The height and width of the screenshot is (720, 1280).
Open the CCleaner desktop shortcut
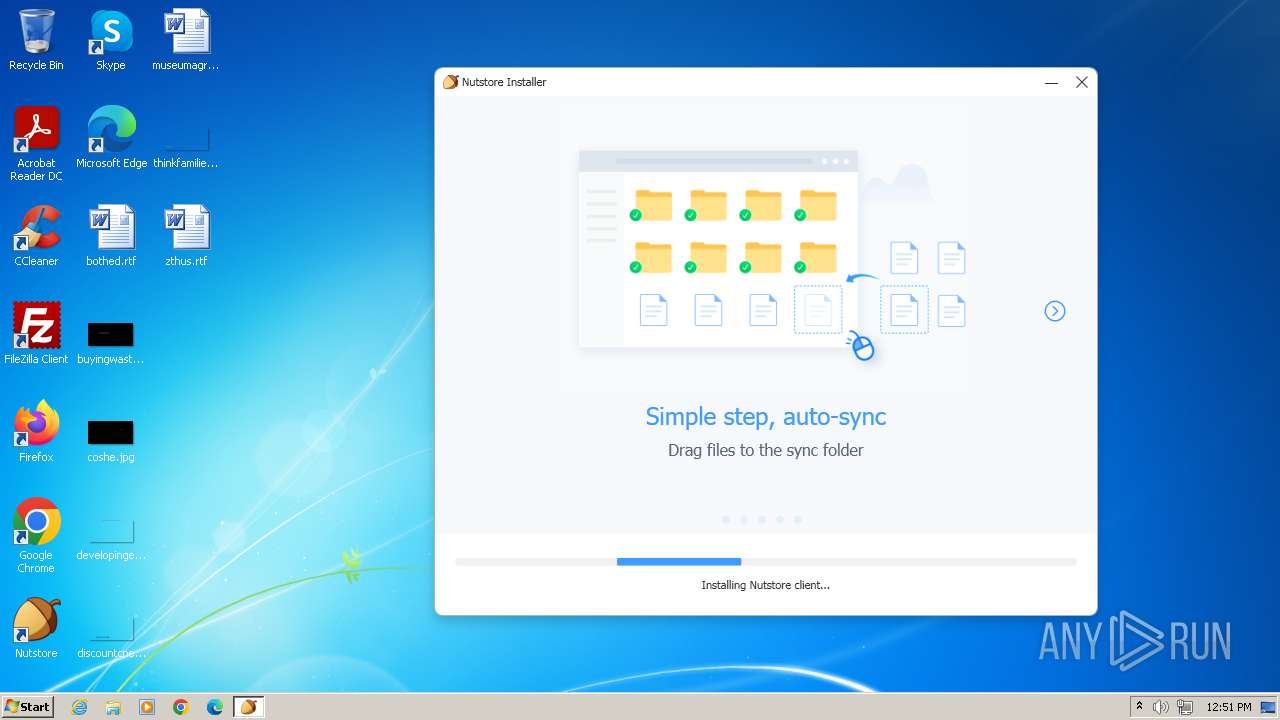(x=36, y=236)
